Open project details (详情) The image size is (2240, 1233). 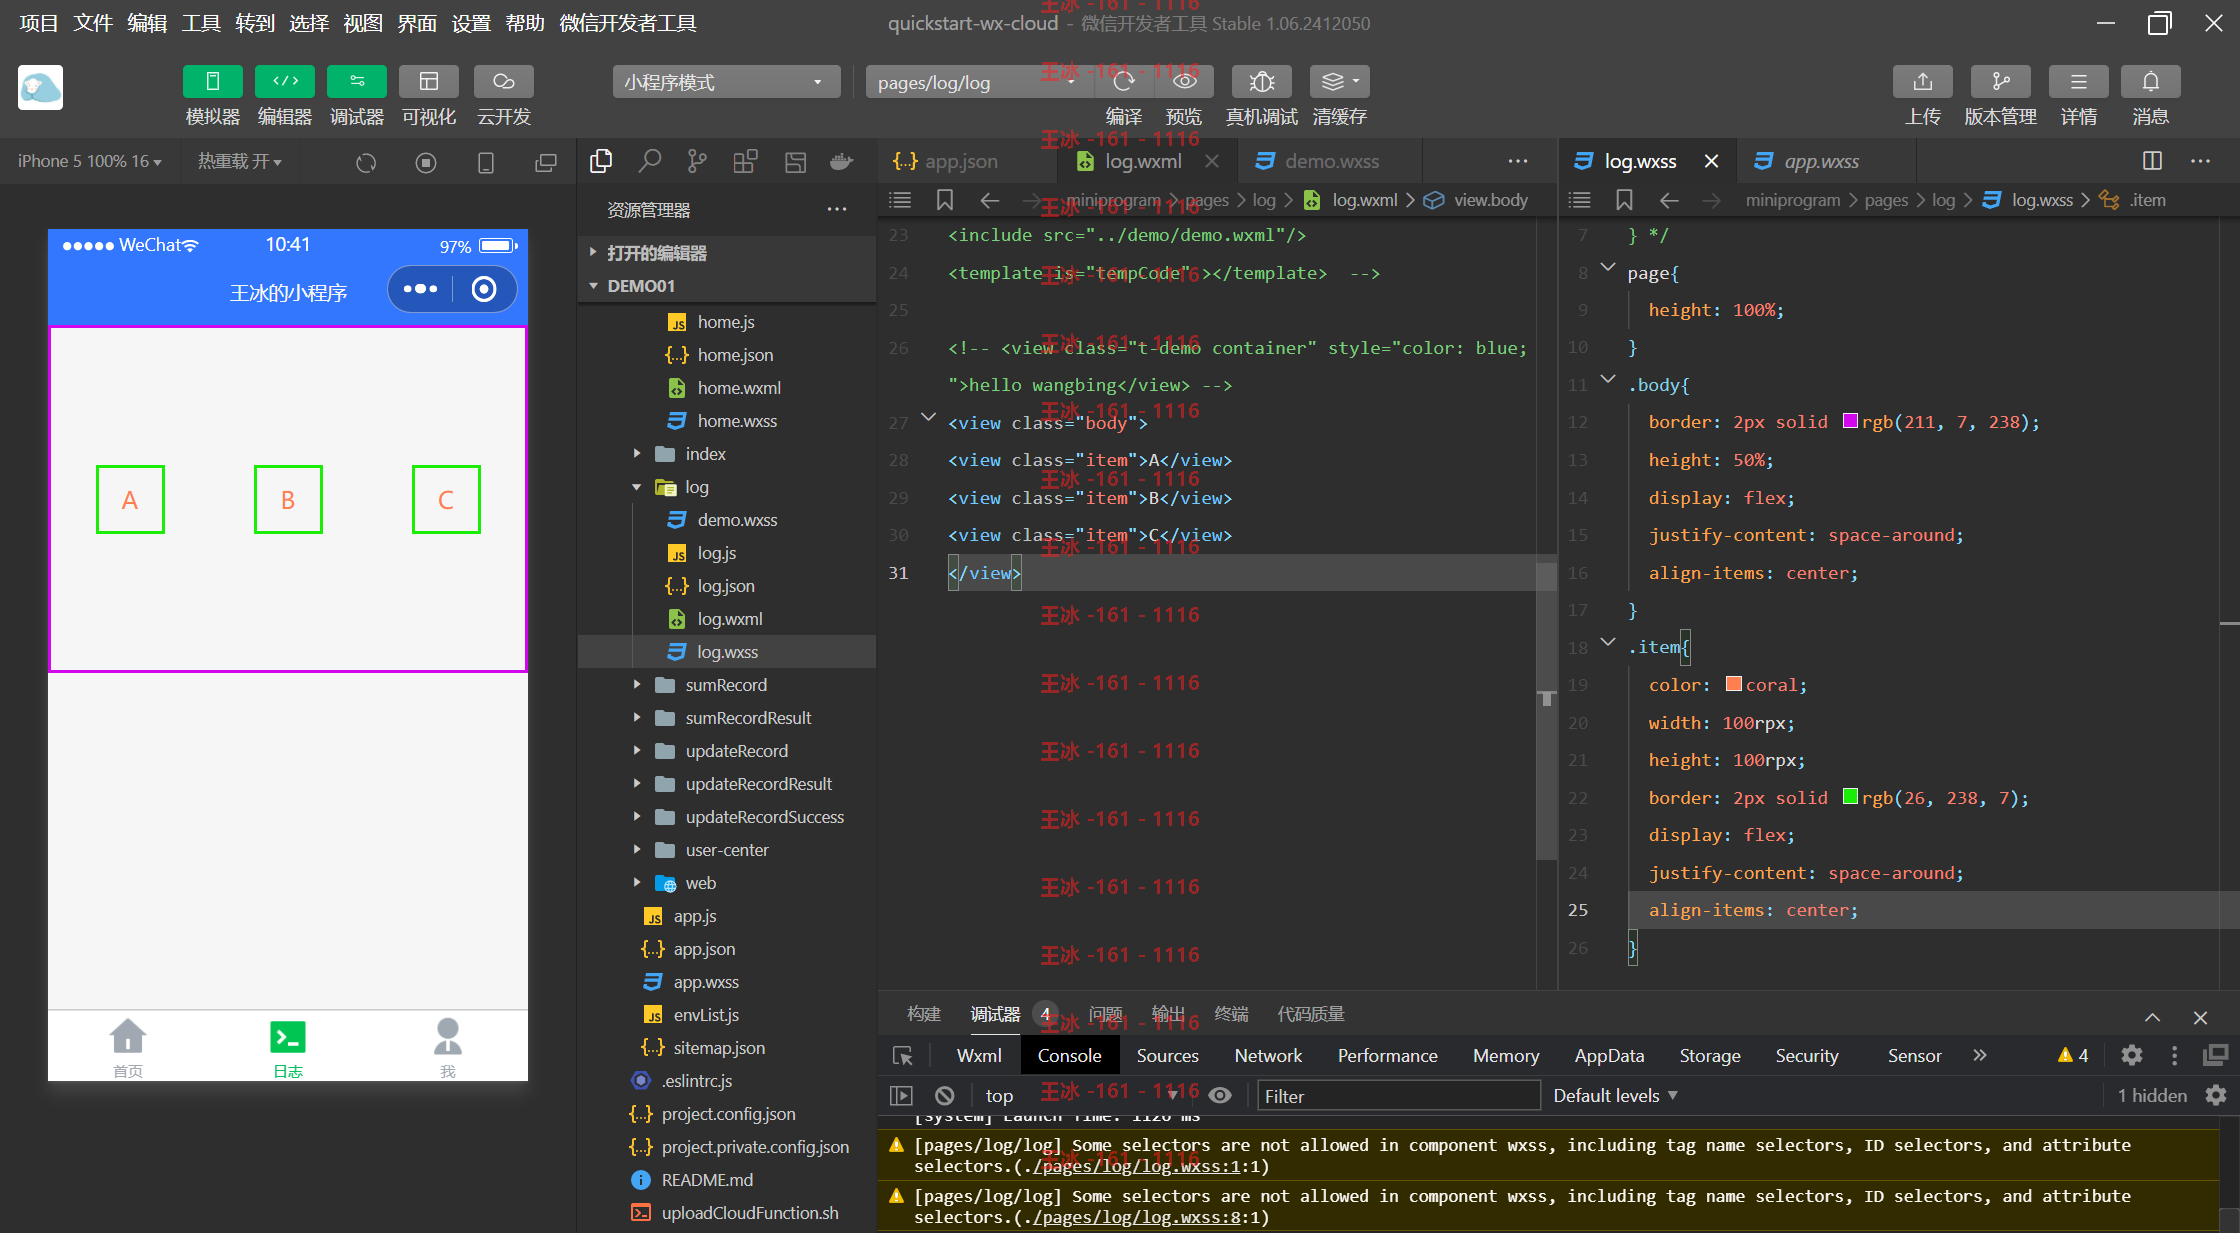pyautogui.click(x=2078, y=82)
